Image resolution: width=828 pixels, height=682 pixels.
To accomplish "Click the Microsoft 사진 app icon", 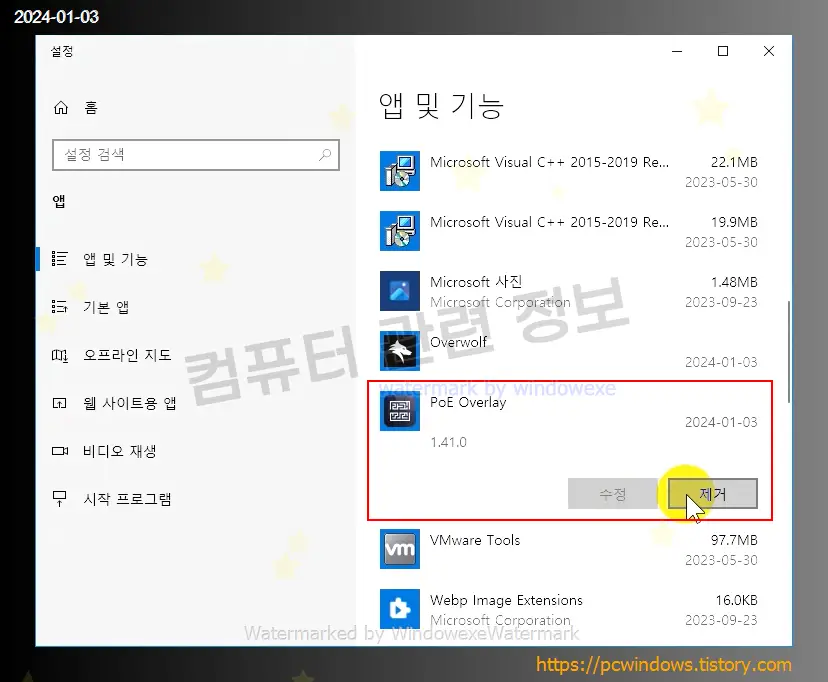I will 400,291.
